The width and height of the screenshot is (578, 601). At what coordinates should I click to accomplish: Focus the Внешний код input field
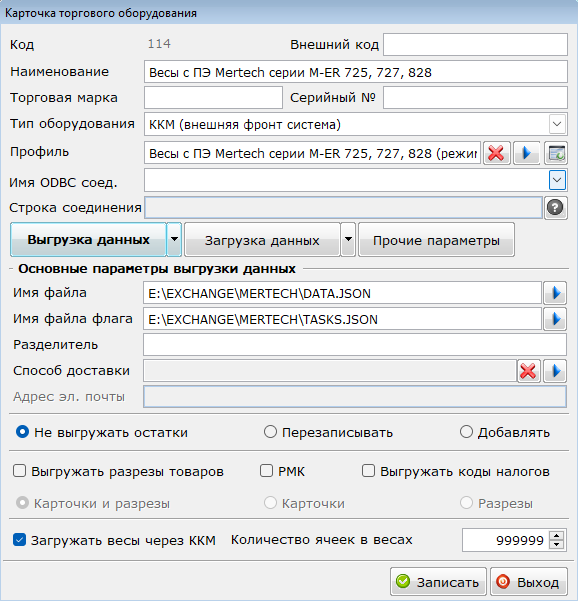tap(475, 44)
